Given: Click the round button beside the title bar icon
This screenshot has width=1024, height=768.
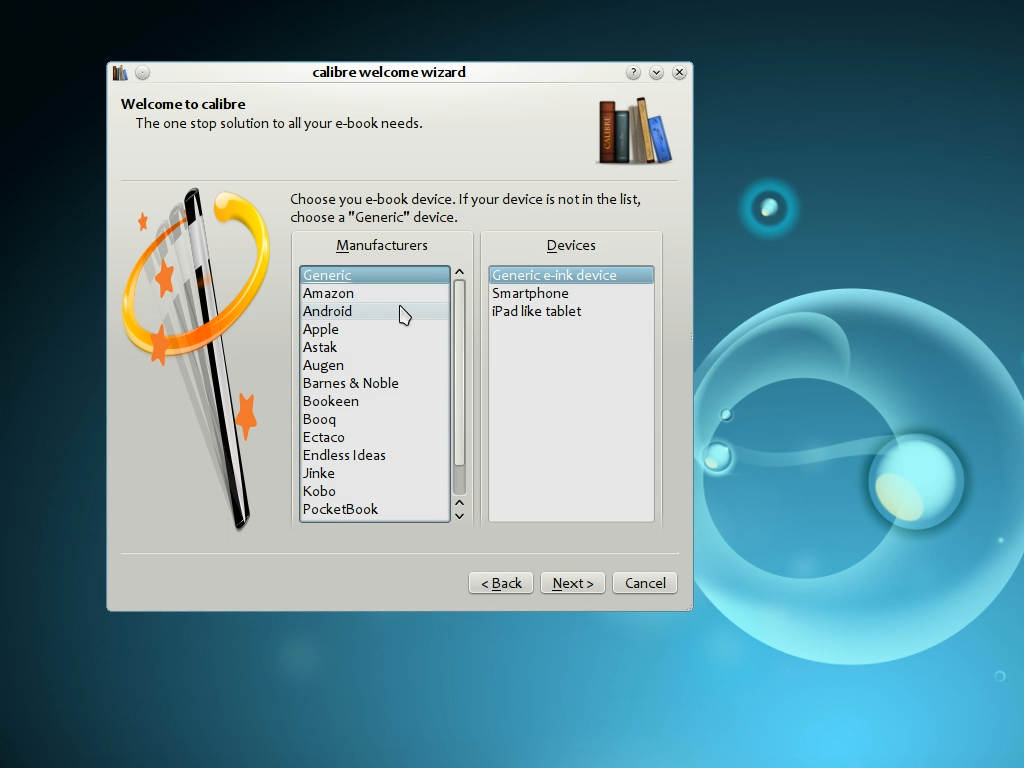Looking at the screenshot, I should click(143, 73).
